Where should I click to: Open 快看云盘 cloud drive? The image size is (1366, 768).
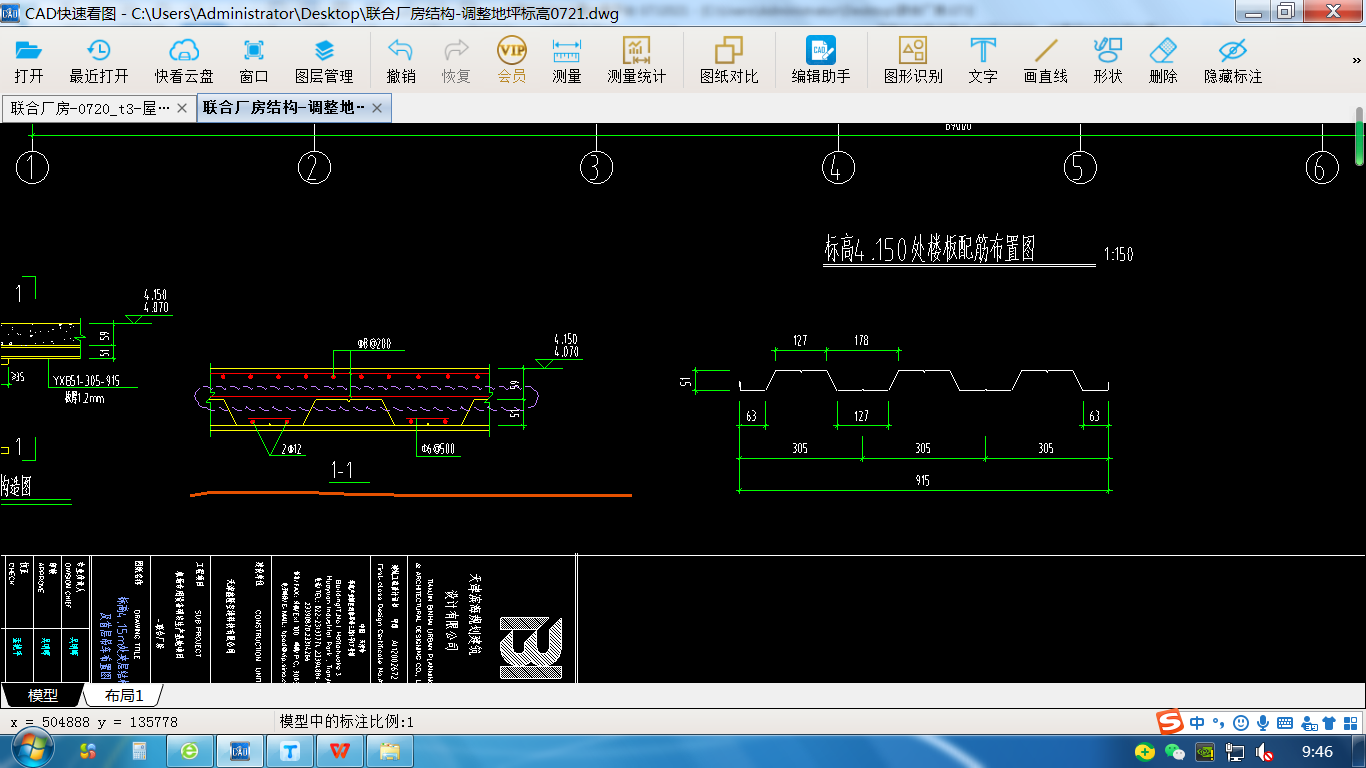click(x=184, y=60)
